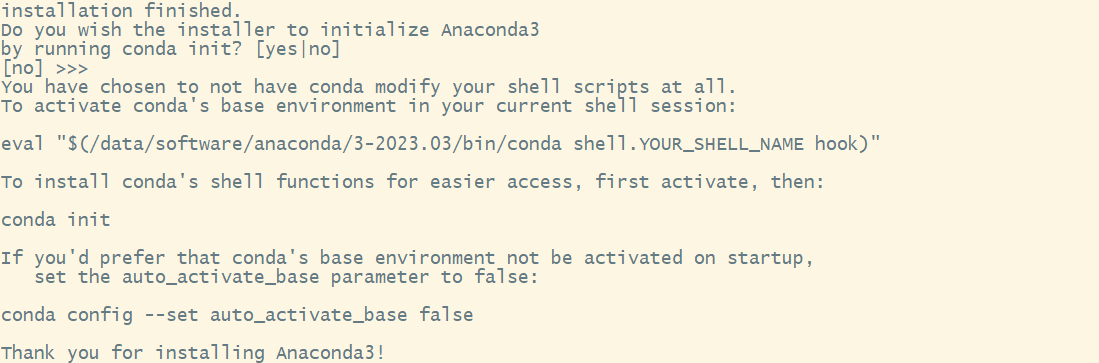Click the 'Thank you for installing Anaconda3!' line
Image resolution: width=1099 pixels, height=363 pixels.
(x=193, y=352)
